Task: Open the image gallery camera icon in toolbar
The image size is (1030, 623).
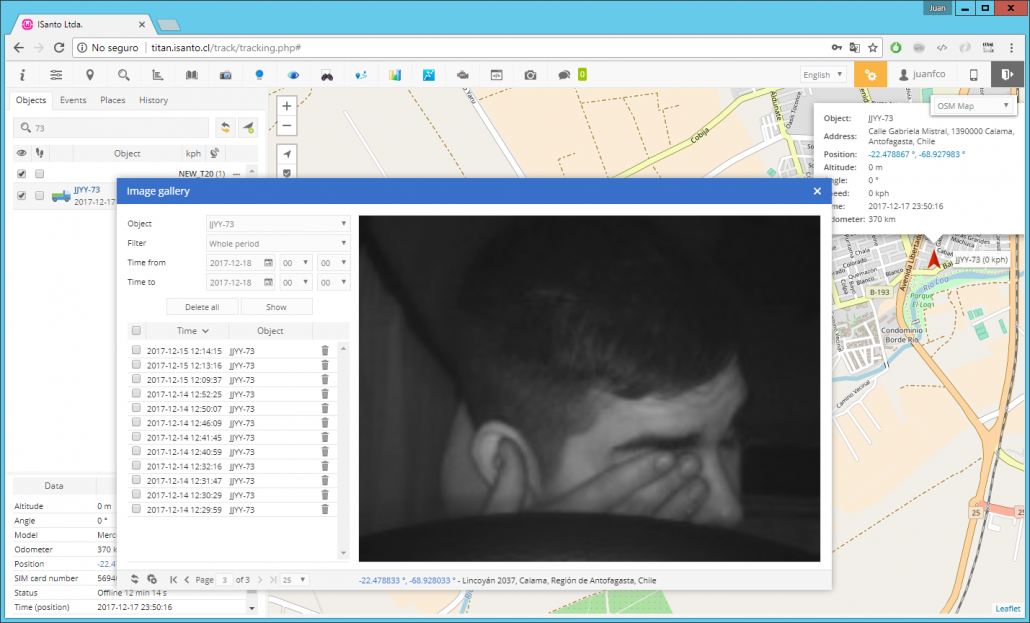Action: pos(530,75)
